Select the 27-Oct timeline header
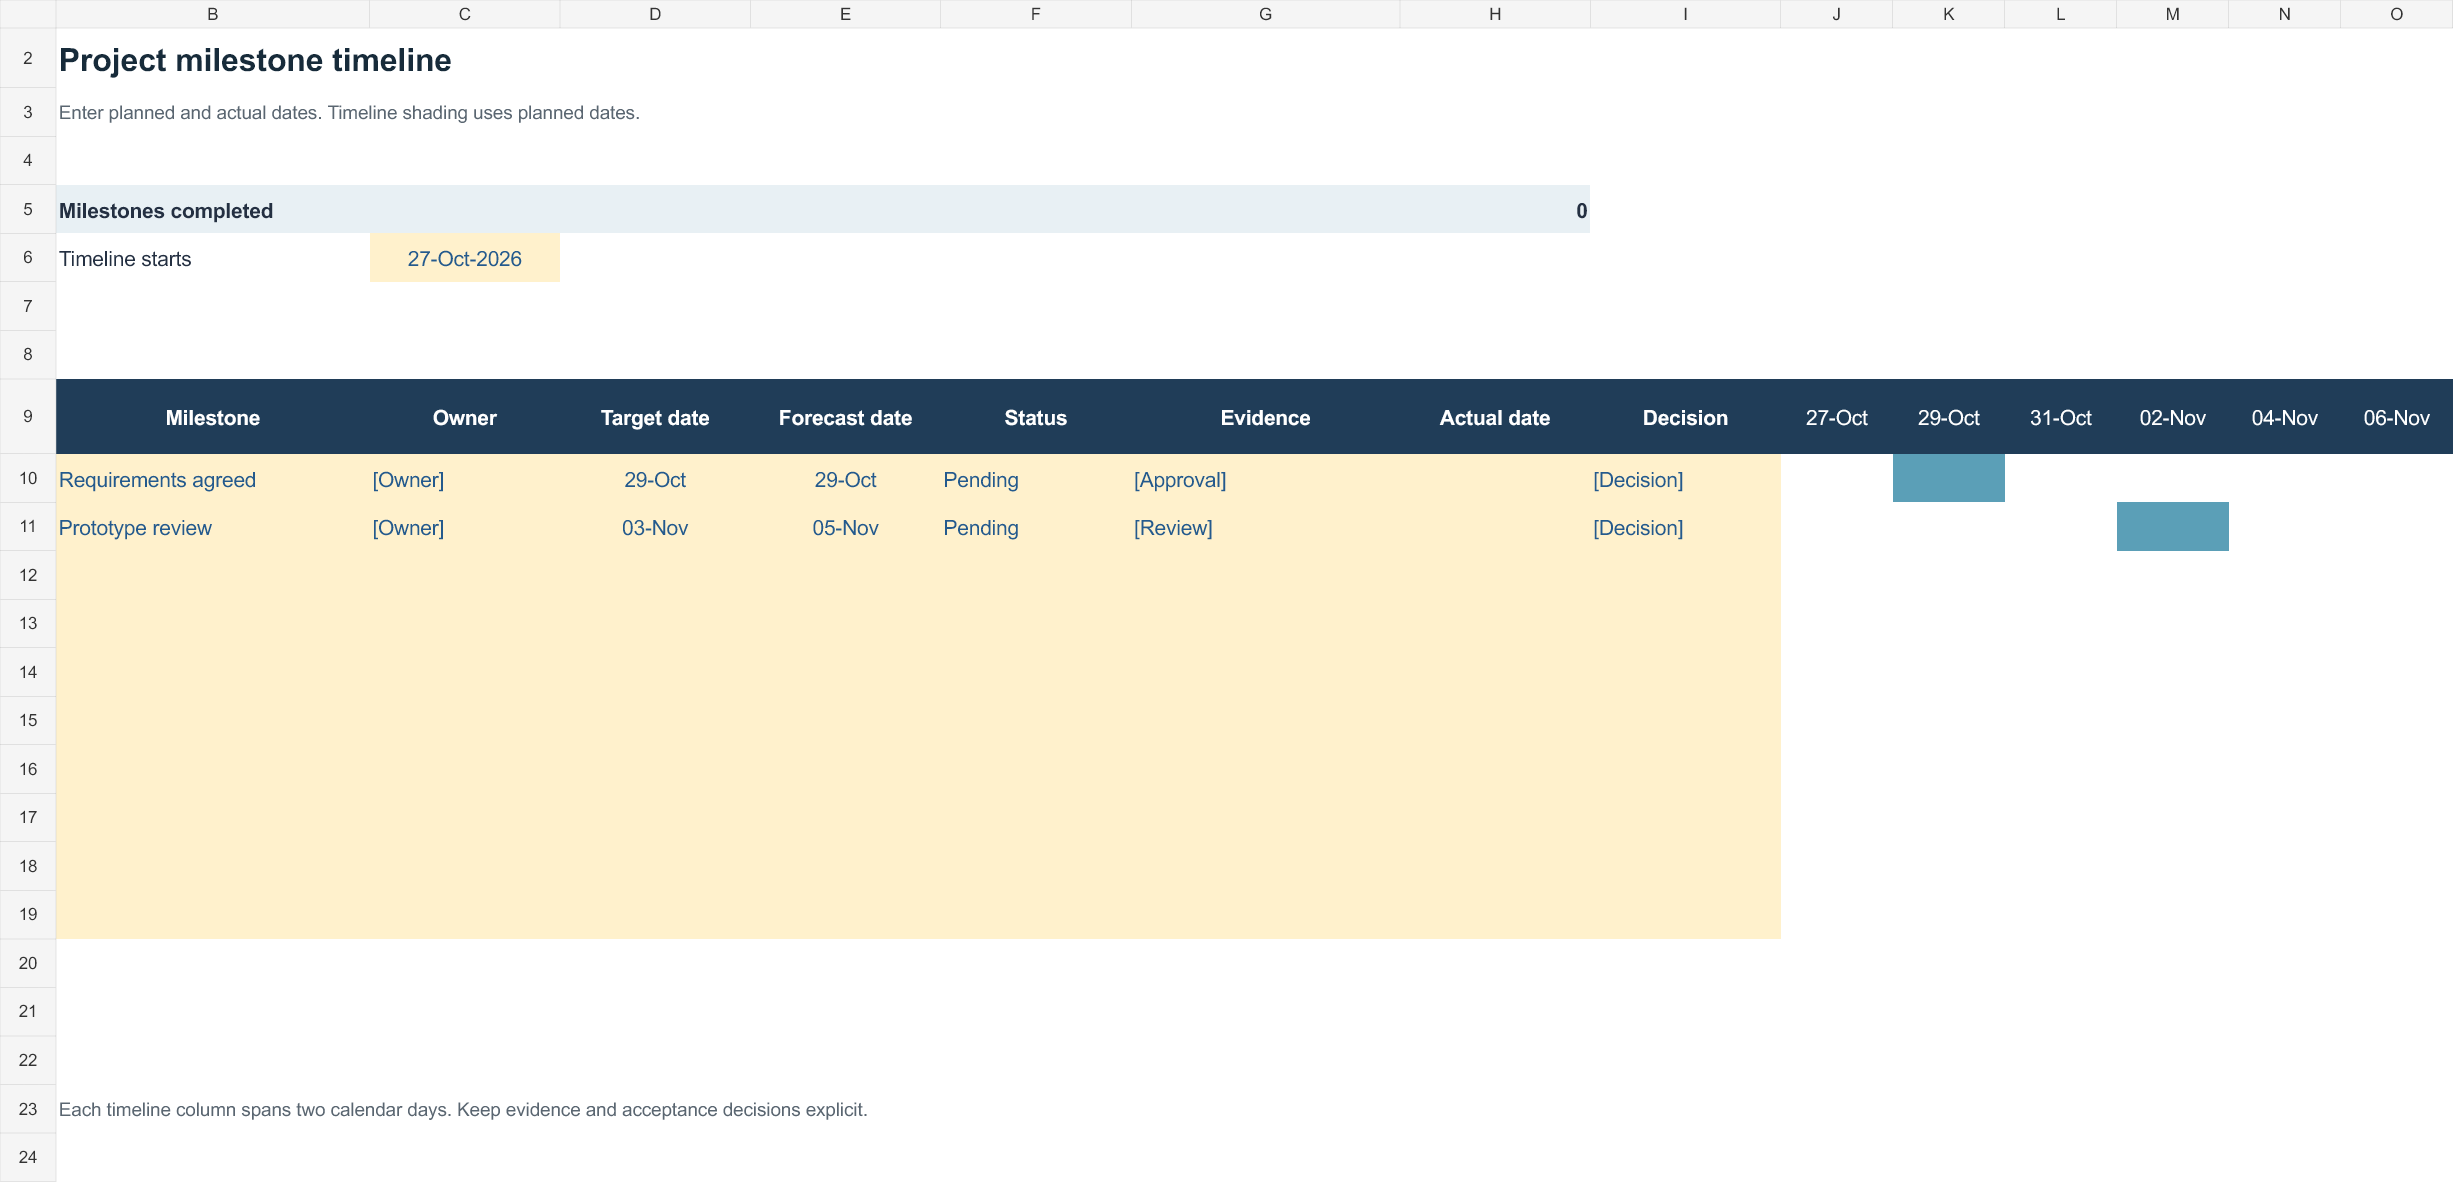 tap(1836, 417)
